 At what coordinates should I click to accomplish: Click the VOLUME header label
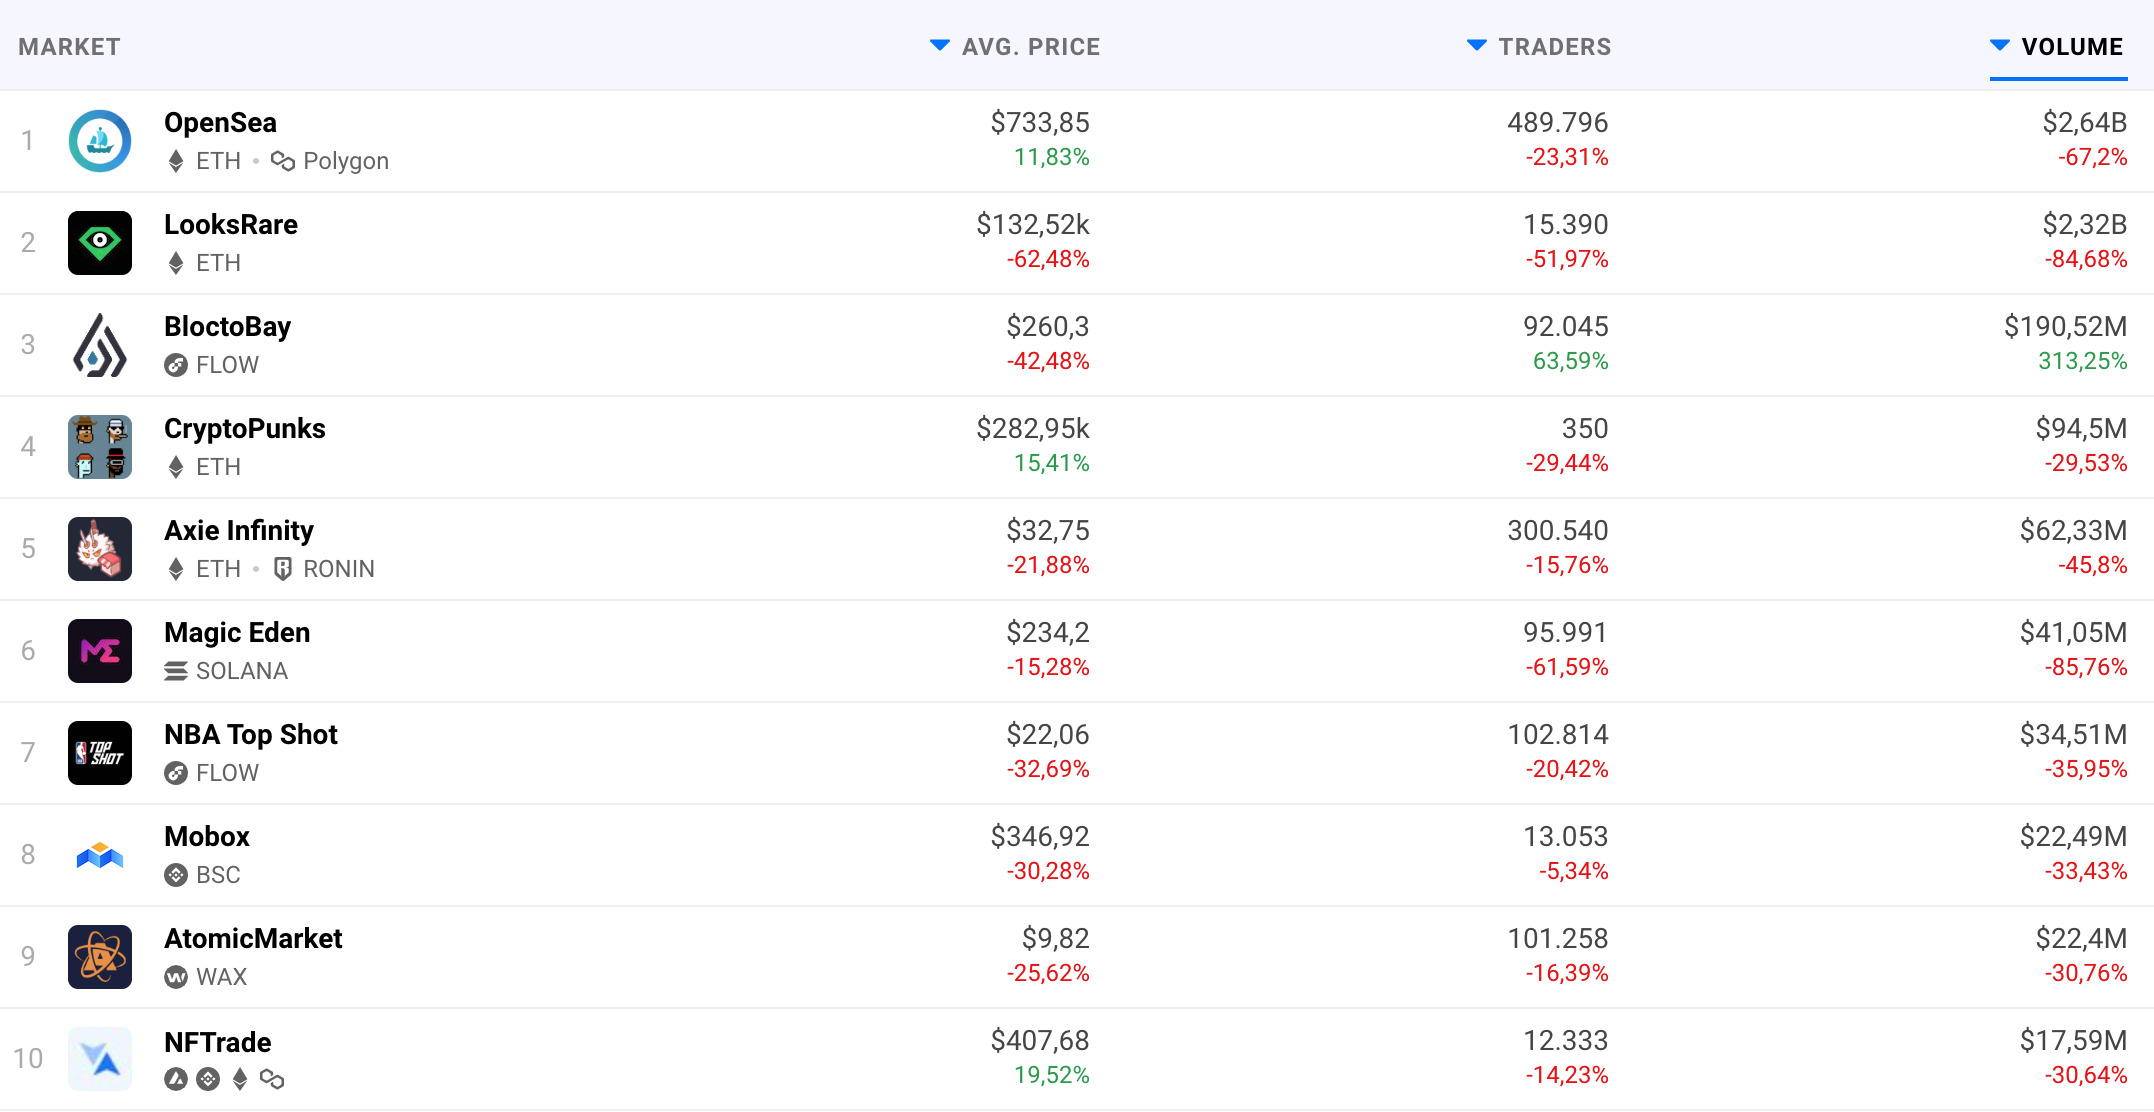[2072, 47]
